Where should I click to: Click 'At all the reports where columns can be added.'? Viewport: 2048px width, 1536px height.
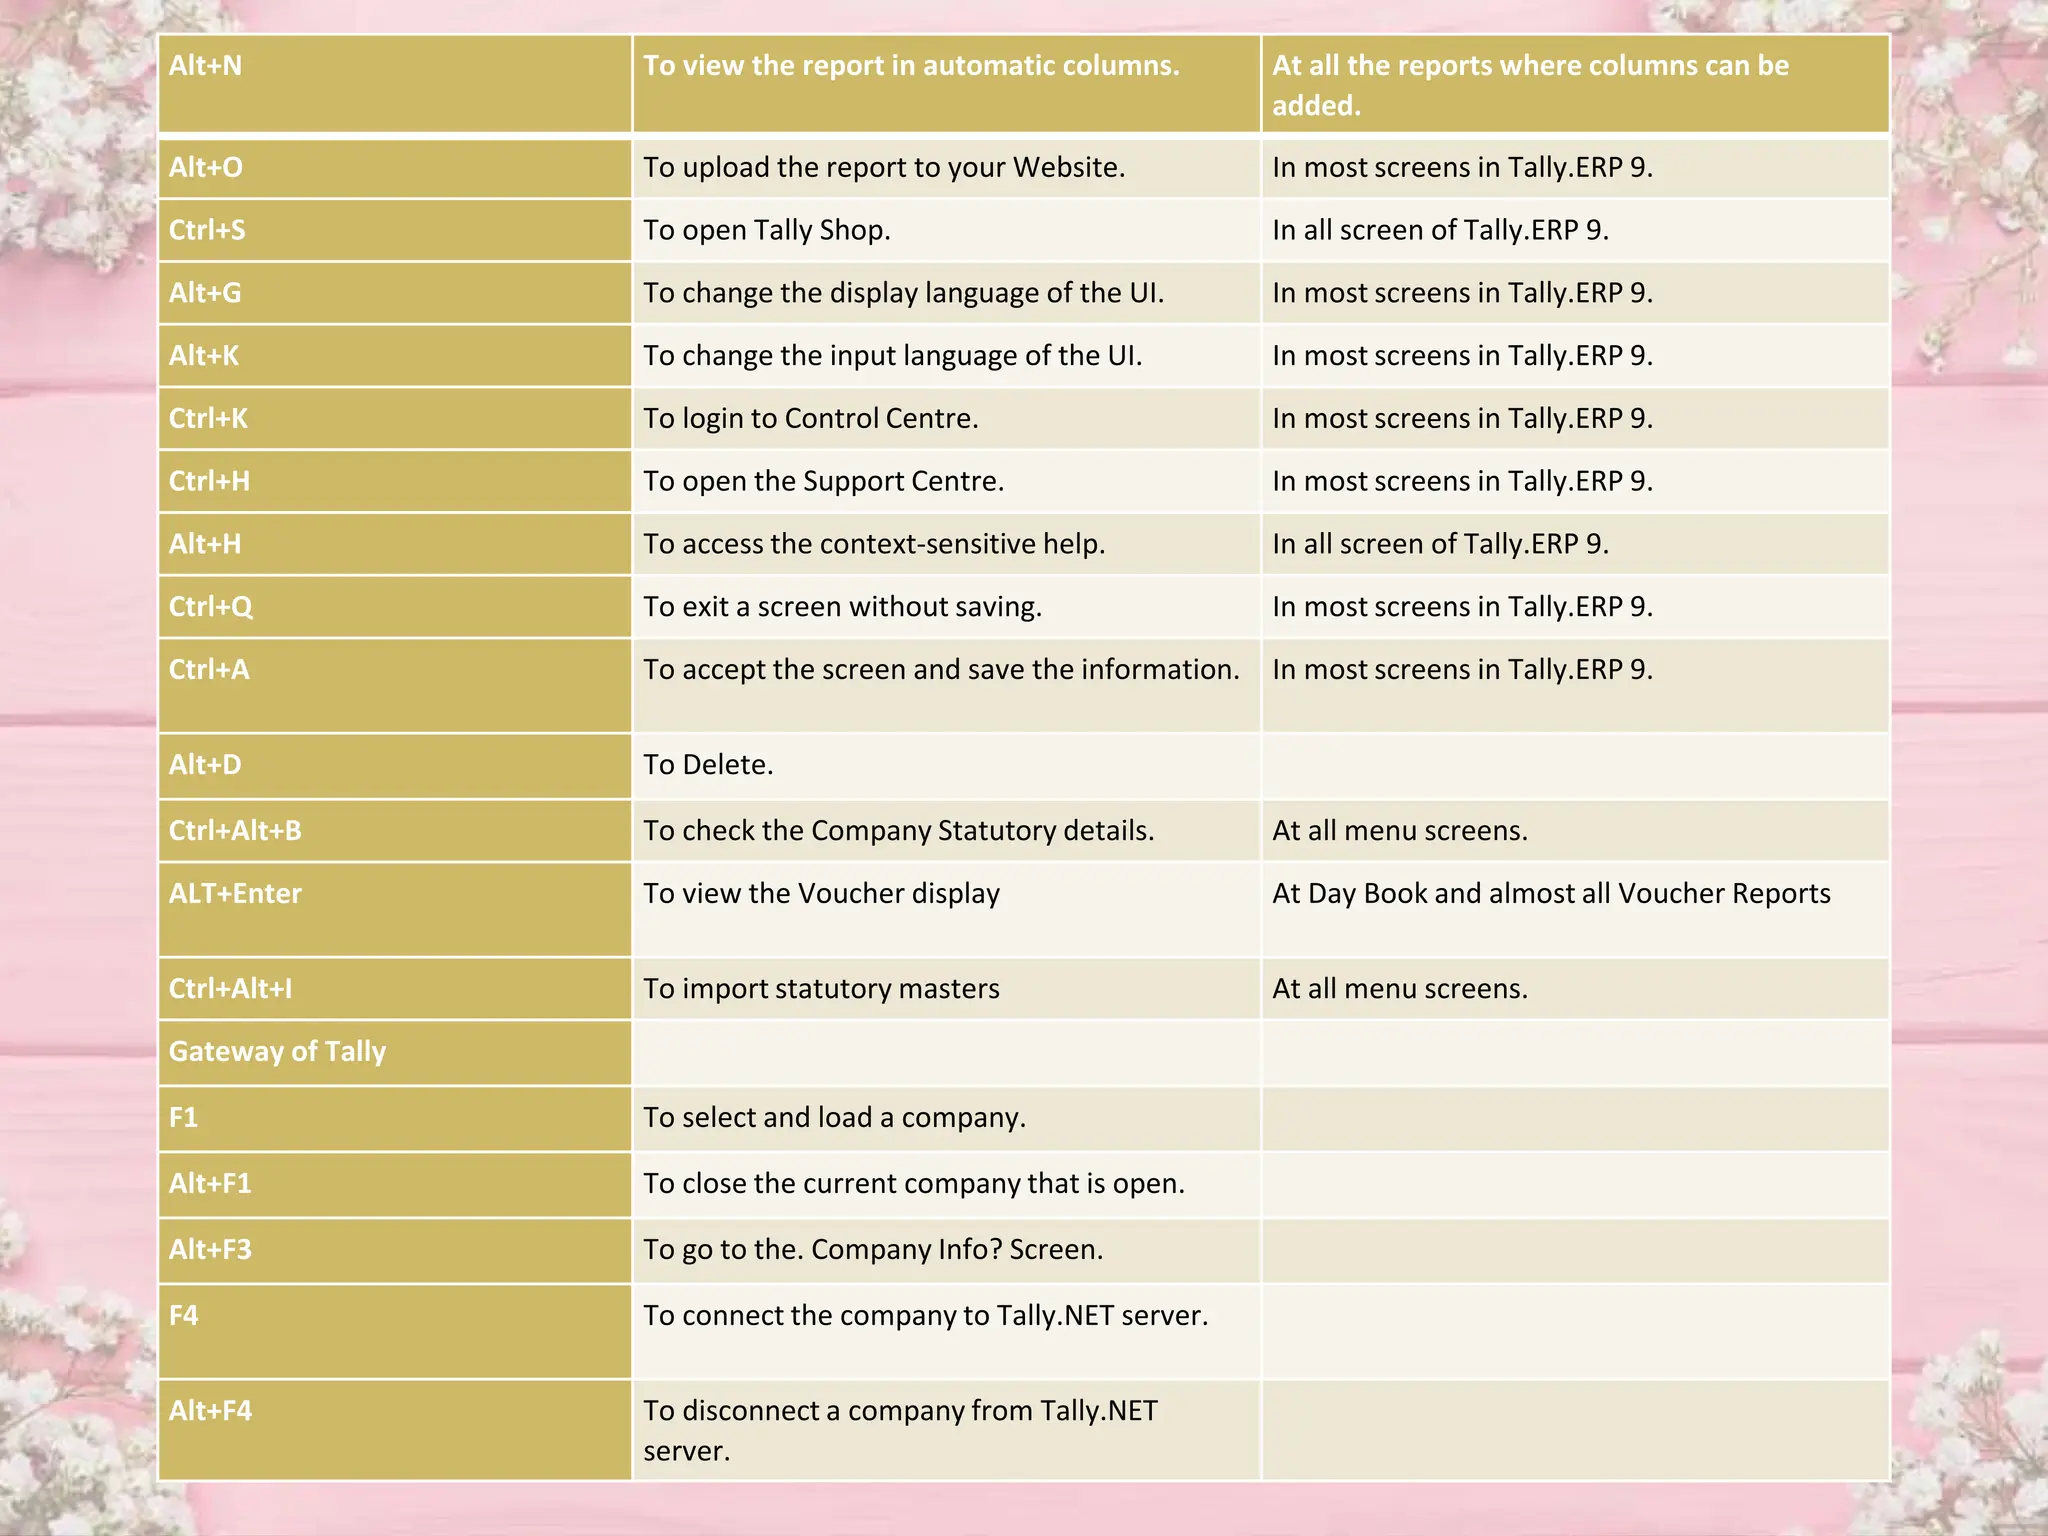point(1530,85)
